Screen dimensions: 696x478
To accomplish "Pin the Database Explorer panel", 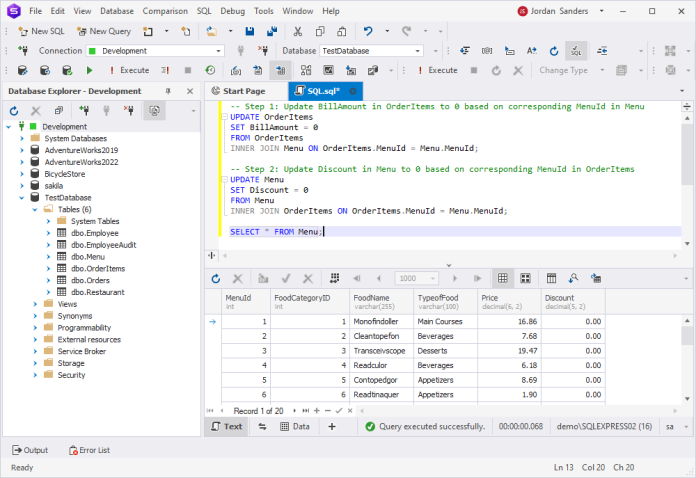I will (168, 91).
